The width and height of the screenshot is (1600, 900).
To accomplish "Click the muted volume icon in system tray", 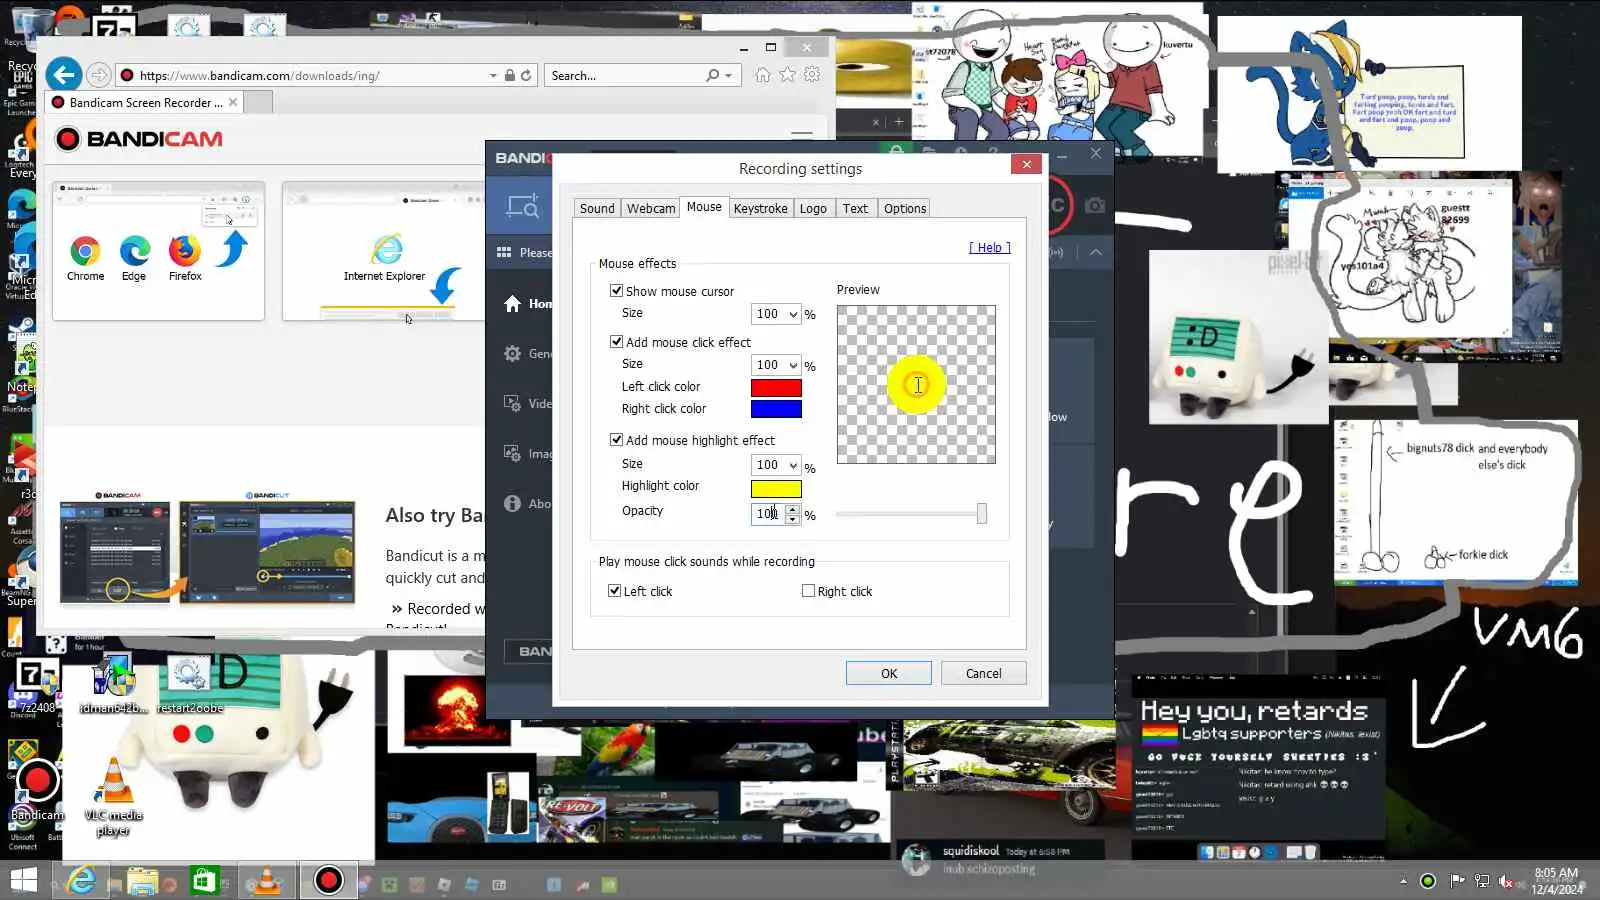I will (1507, 881).
